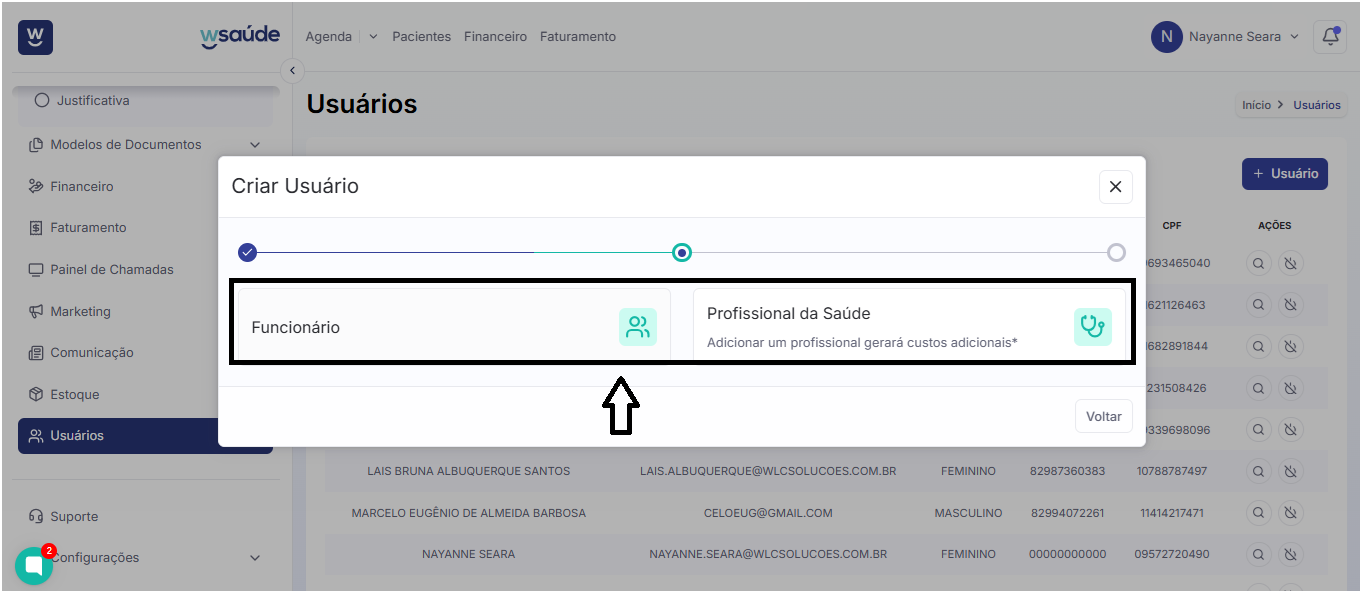The image size is (1360, 591).
Task: Deactivate user with CPF ending 8096
Action: tap(1291, 430)
